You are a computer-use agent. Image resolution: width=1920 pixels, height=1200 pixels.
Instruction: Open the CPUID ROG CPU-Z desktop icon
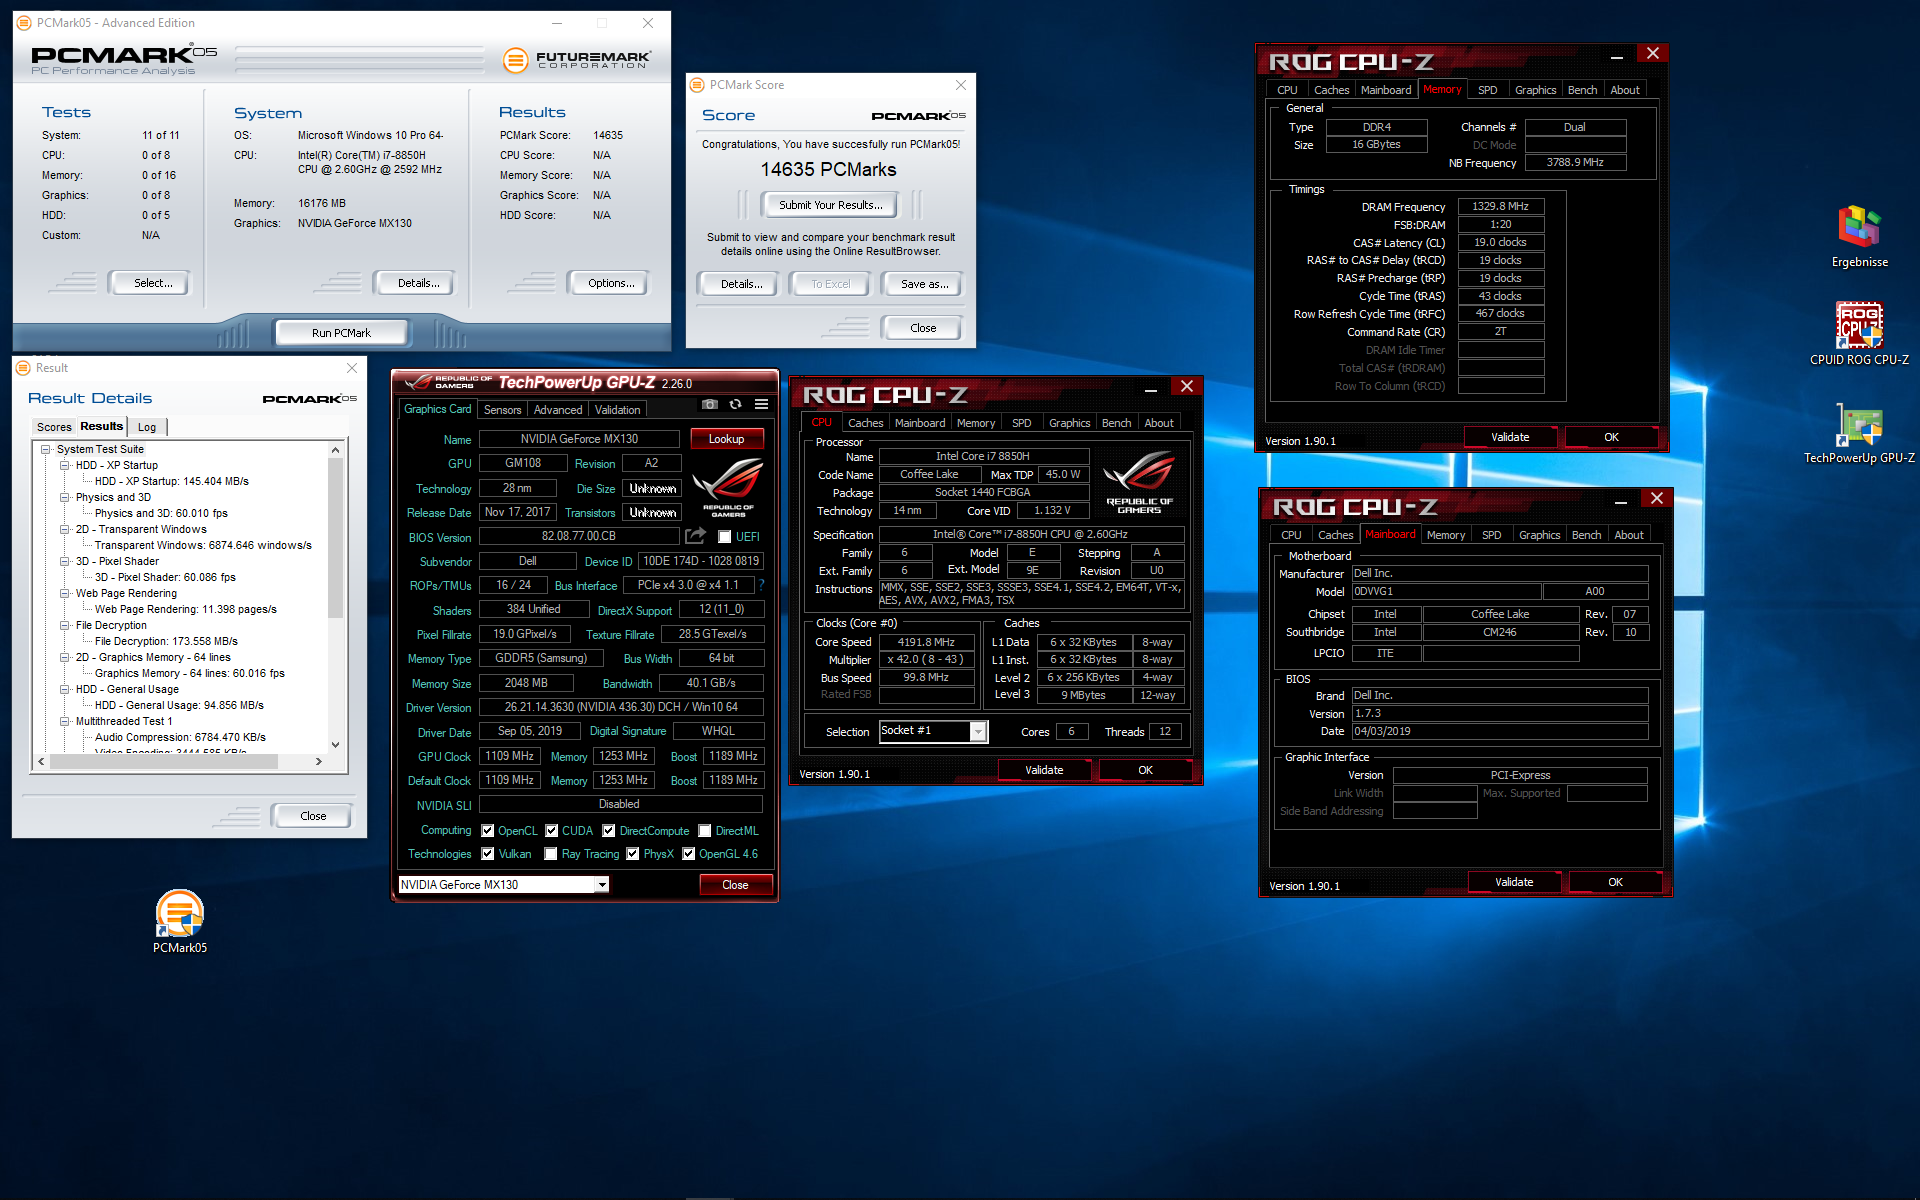tap(1859, 334)
